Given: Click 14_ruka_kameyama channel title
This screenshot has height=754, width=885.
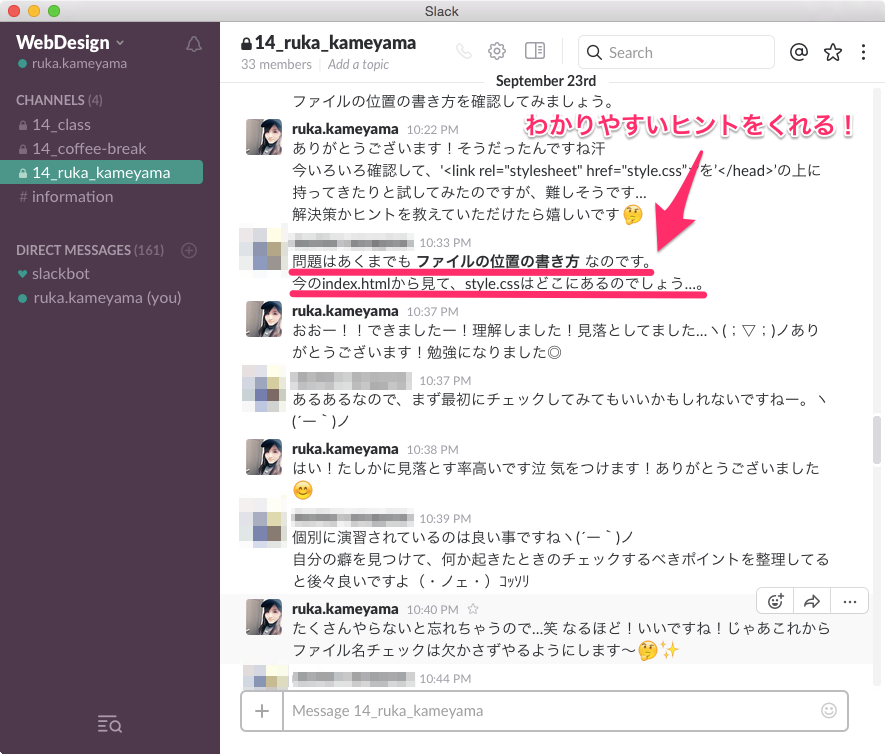Looking at the screenshot, I should pos(335,43).
